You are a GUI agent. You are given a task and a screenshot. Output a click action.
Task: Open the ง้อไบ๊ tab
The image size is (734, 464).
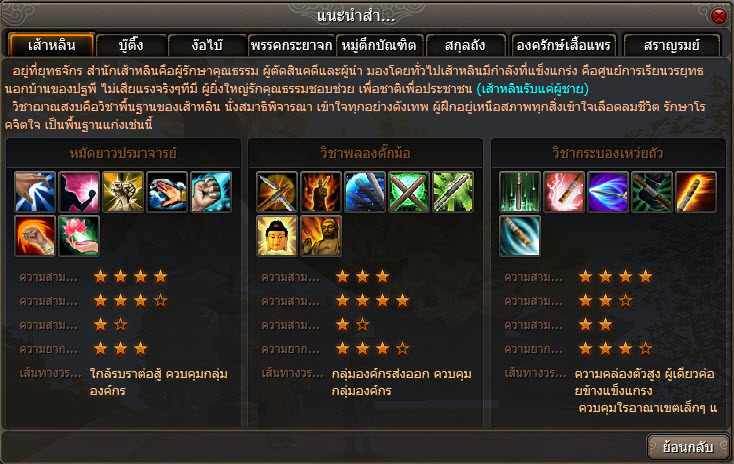207,45
